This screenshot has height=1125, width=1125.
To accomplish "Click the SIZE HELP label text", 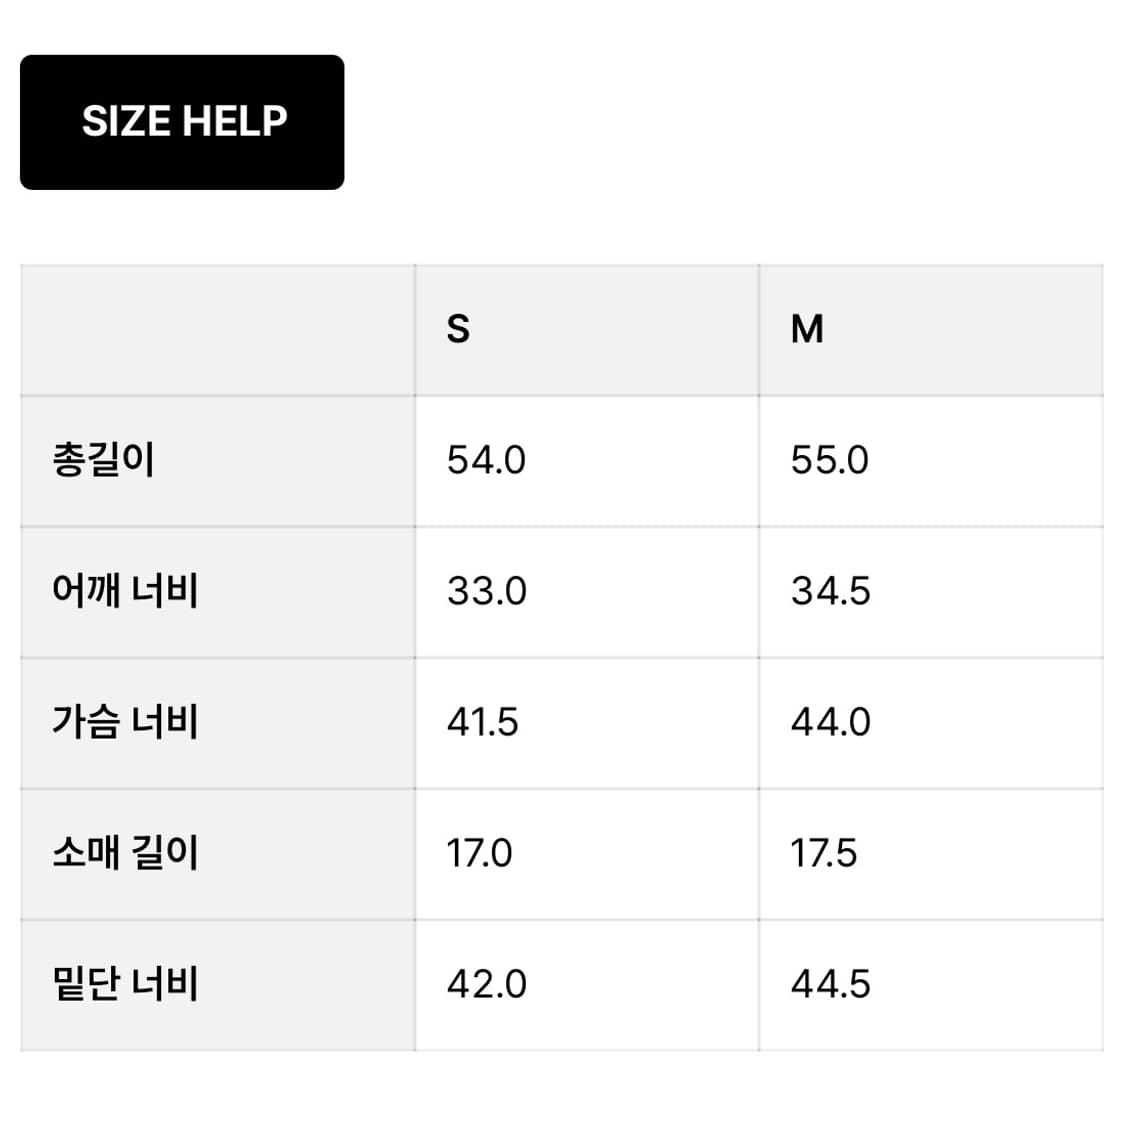I will coord(184,122).
